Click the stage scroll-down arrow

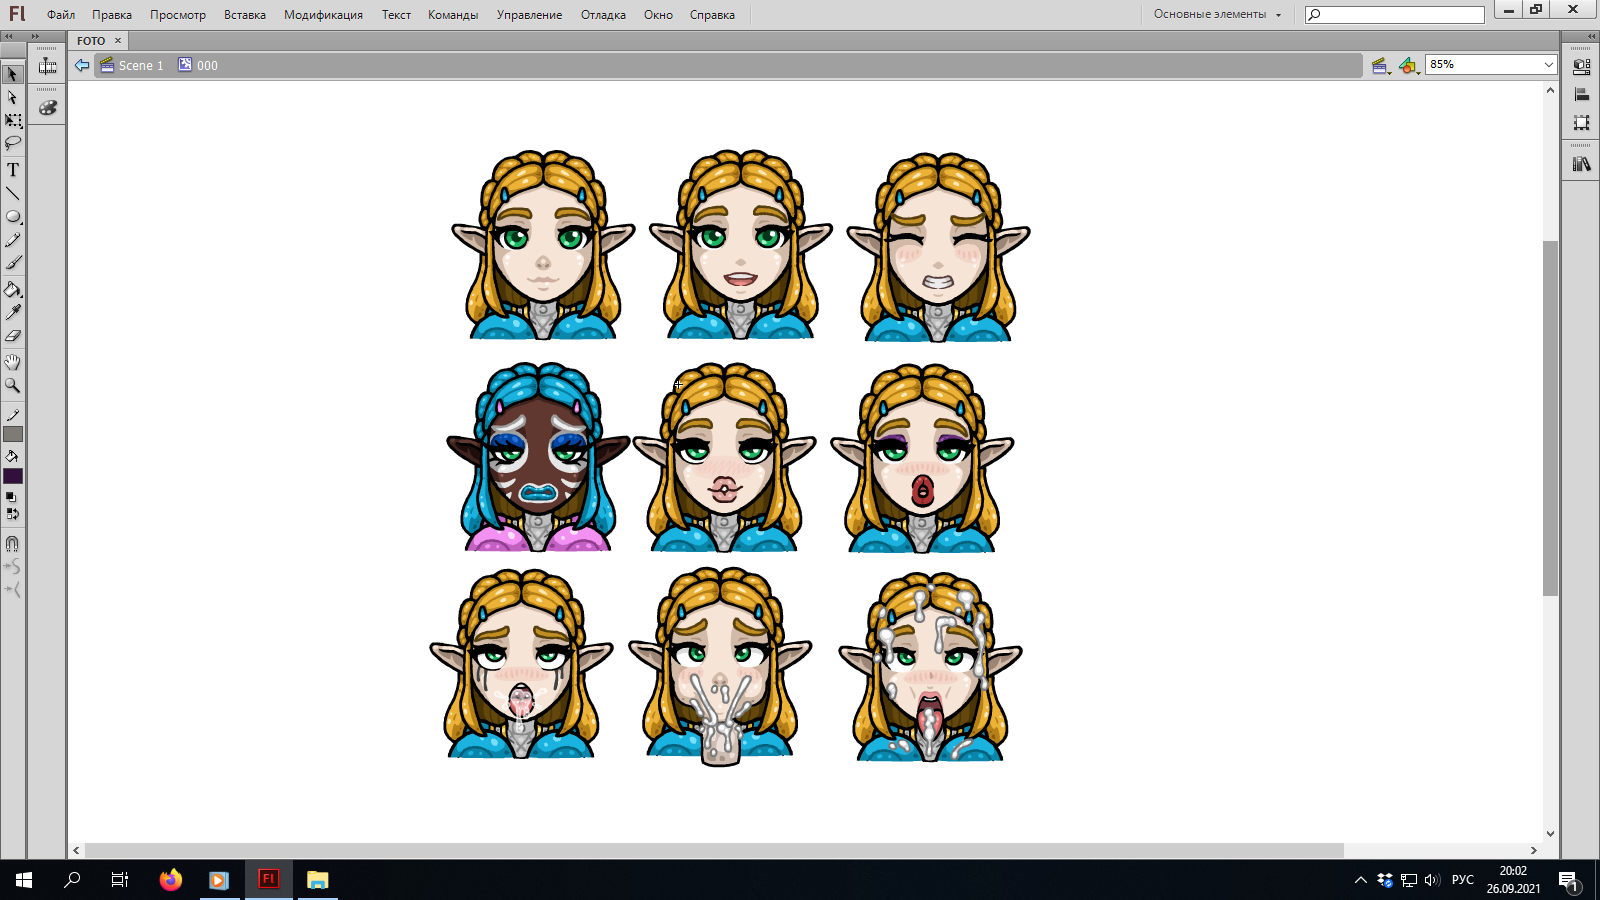(x=1551, y=833)
